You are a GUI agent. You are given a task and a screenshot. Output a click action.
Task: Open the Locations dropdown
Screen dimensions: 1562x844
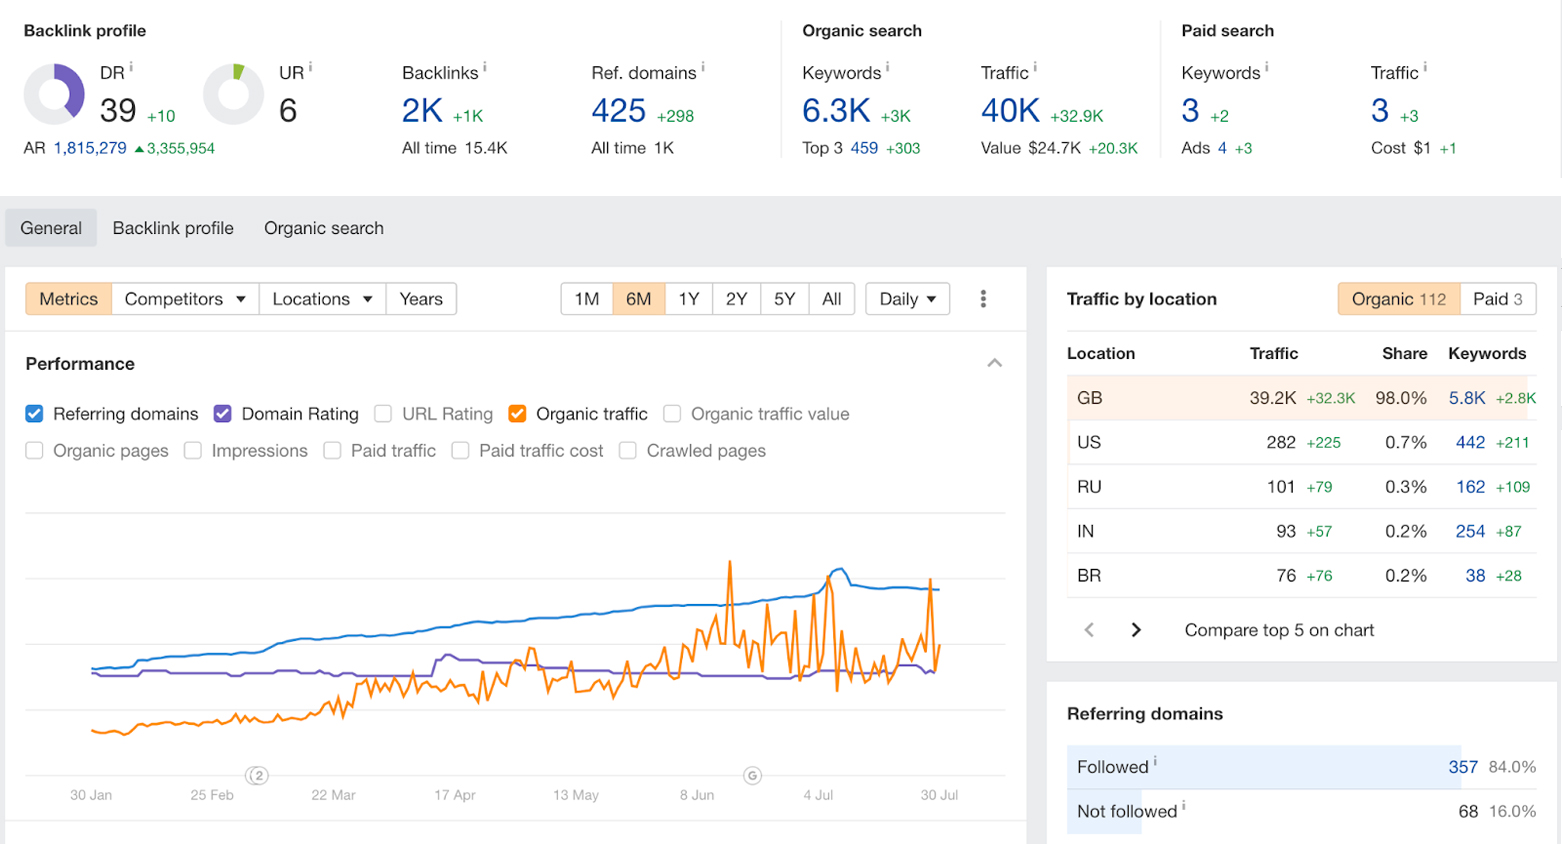pyautogui.click(x=322, y=299)
